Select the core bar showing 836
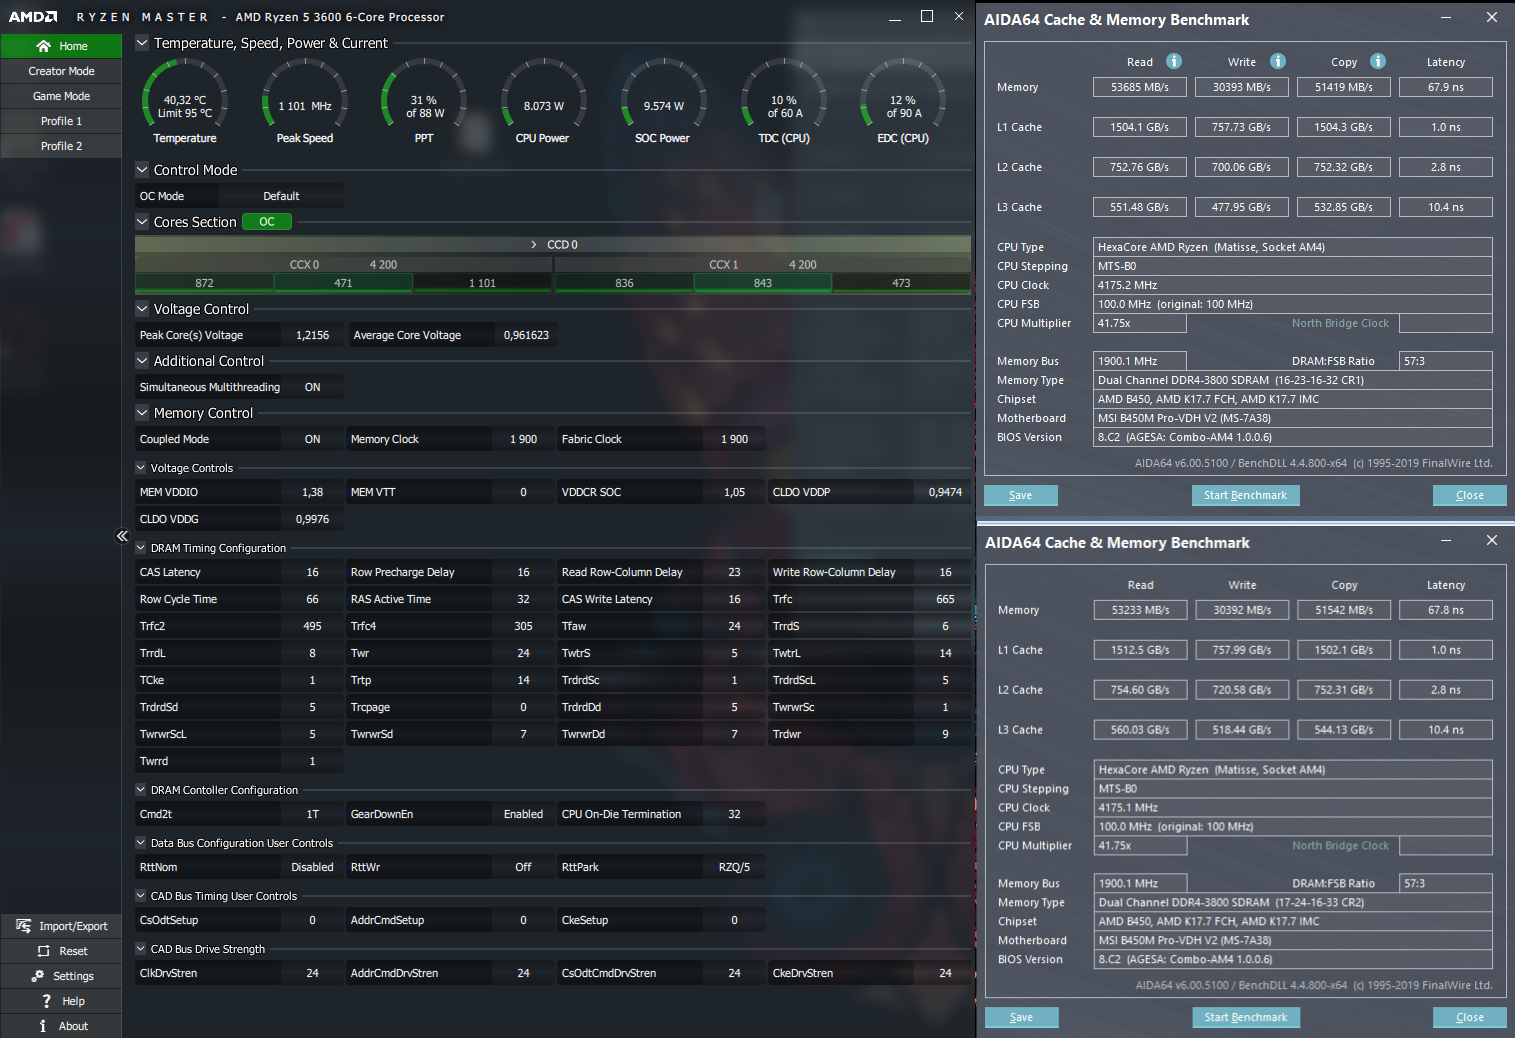 624,283
